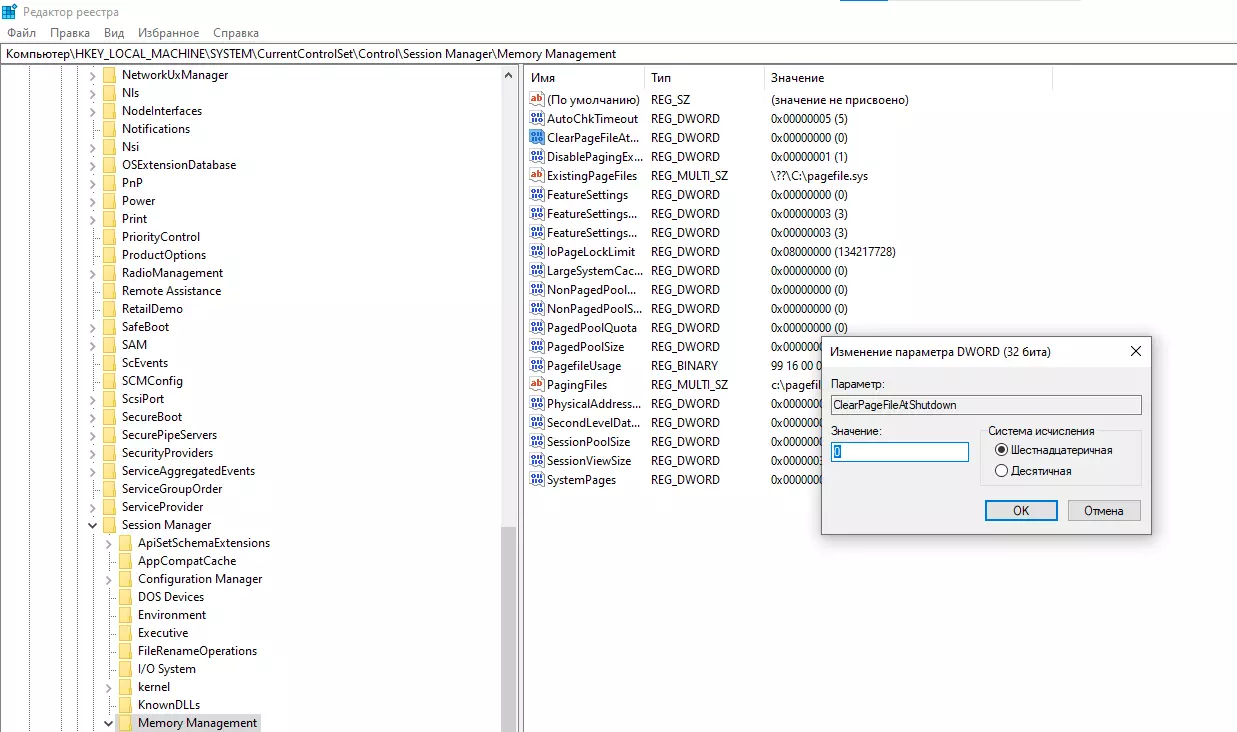The width and height of the screenshot is (1237, 732).
Task: Click the PhysicalAddressExtension value icon
Action: point(536,404)
